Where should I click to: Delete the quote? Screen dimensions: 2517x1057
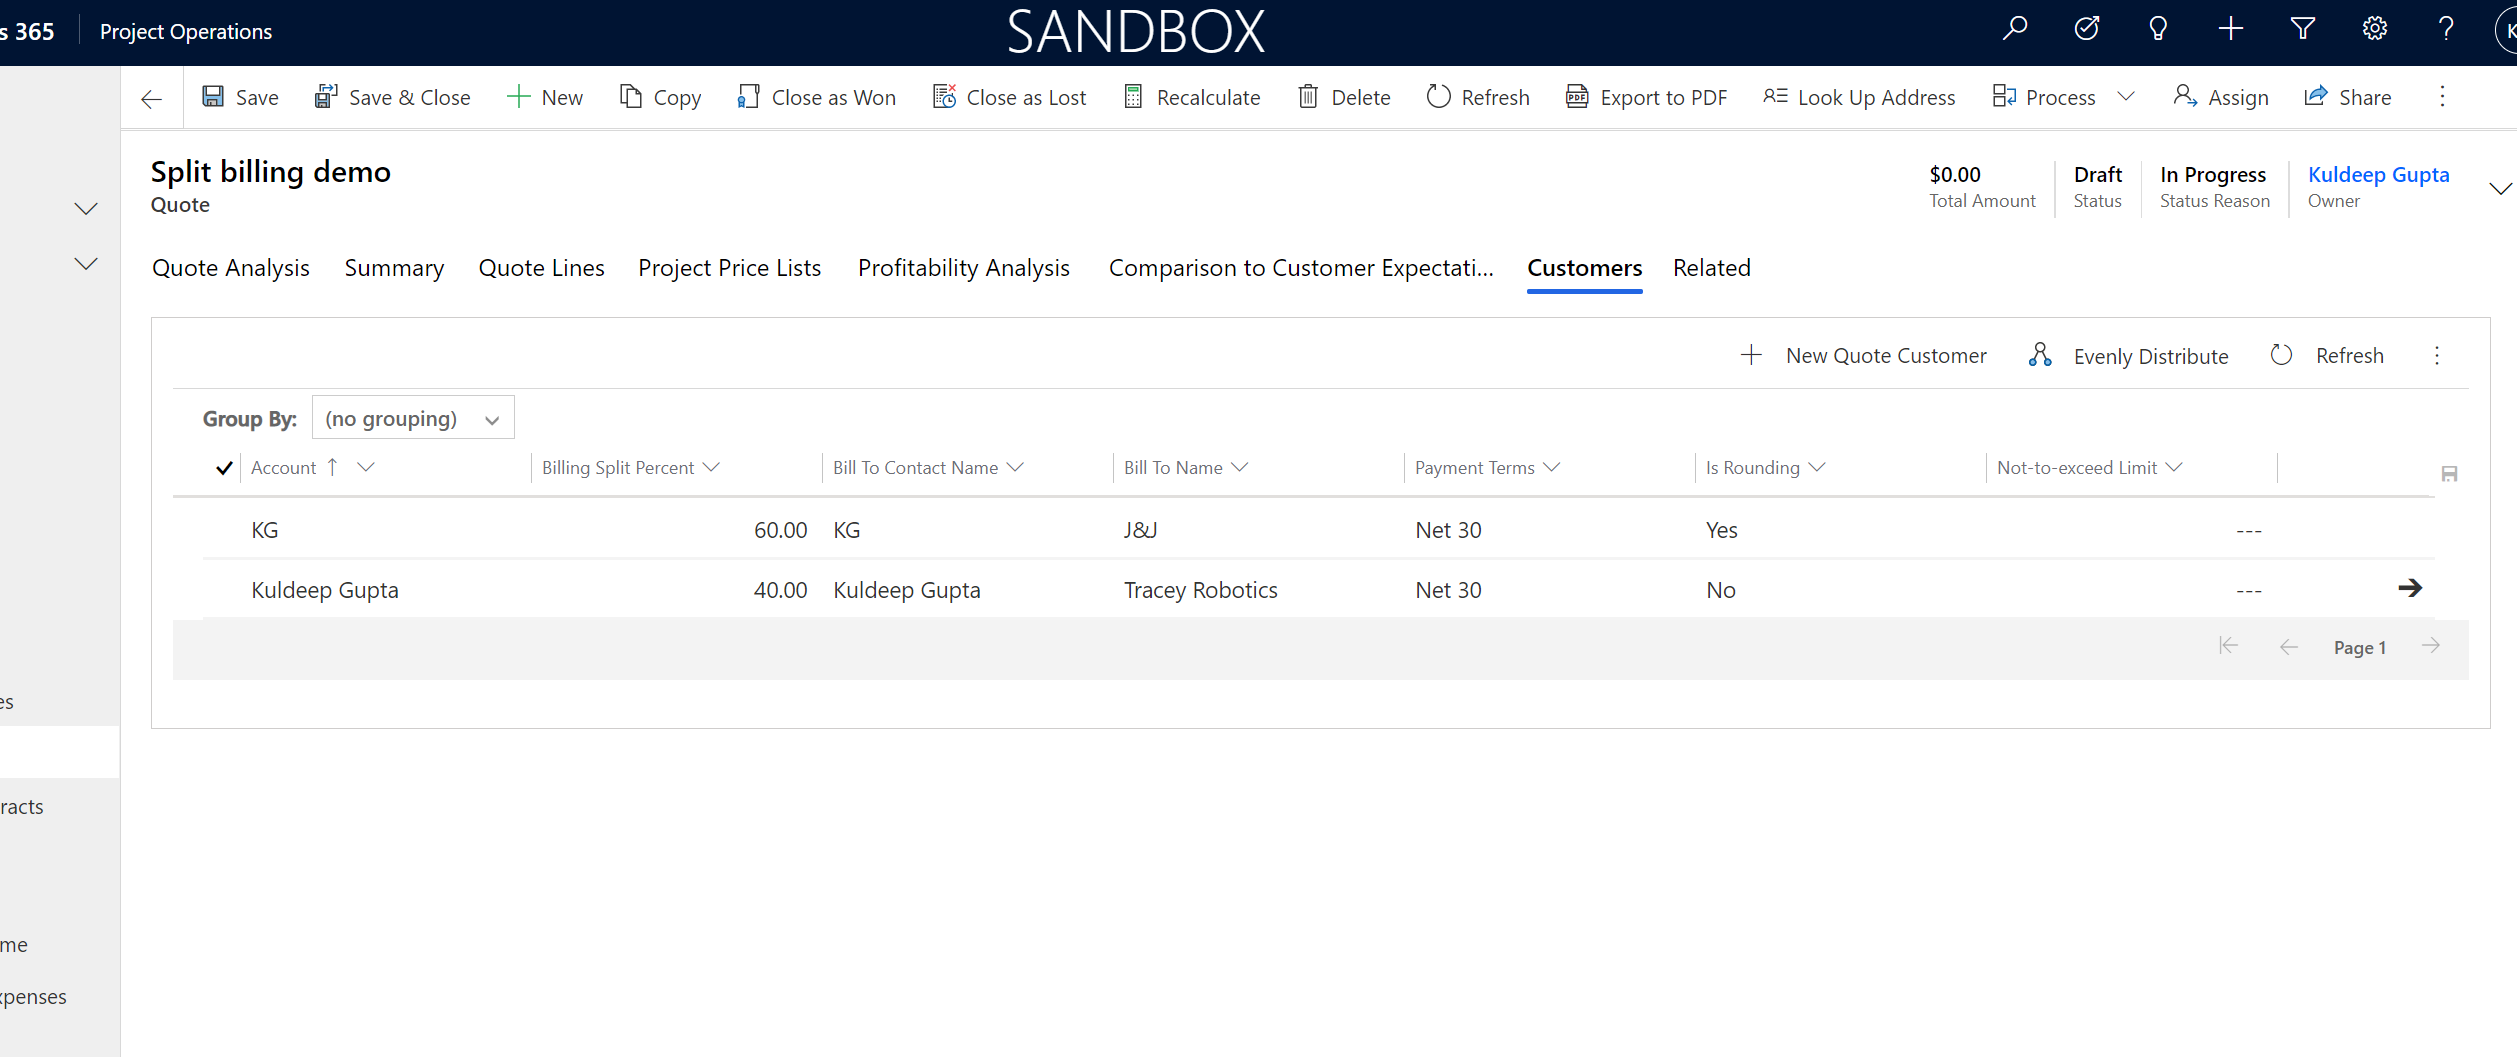1344,97
